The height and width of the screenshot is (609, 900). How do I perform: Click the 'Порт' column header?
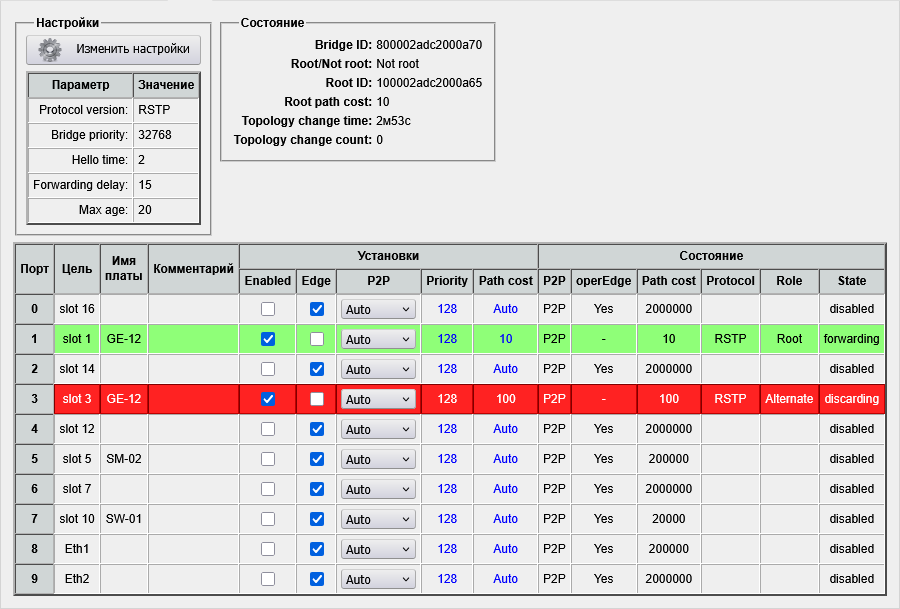(x=35, y=268)
